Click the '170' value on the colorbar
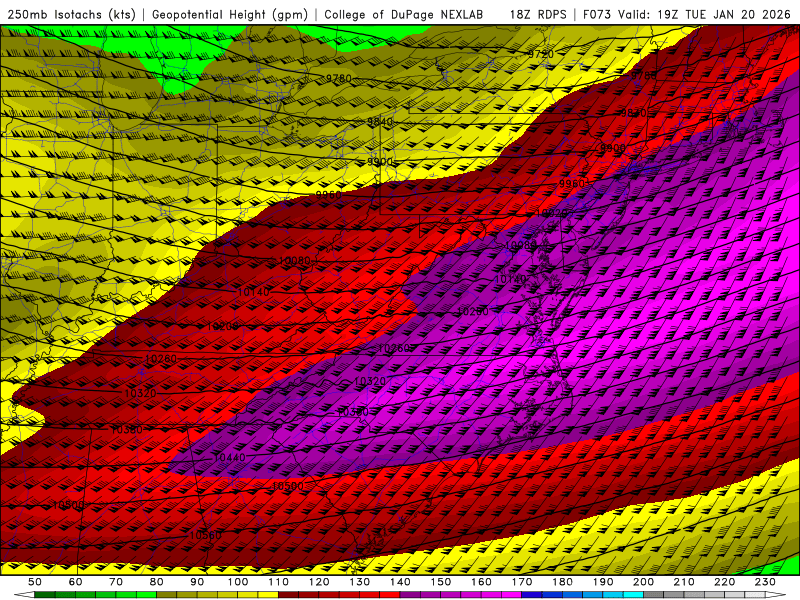Image resolution: width=800 pixels, height=600 pixels. 522,582
